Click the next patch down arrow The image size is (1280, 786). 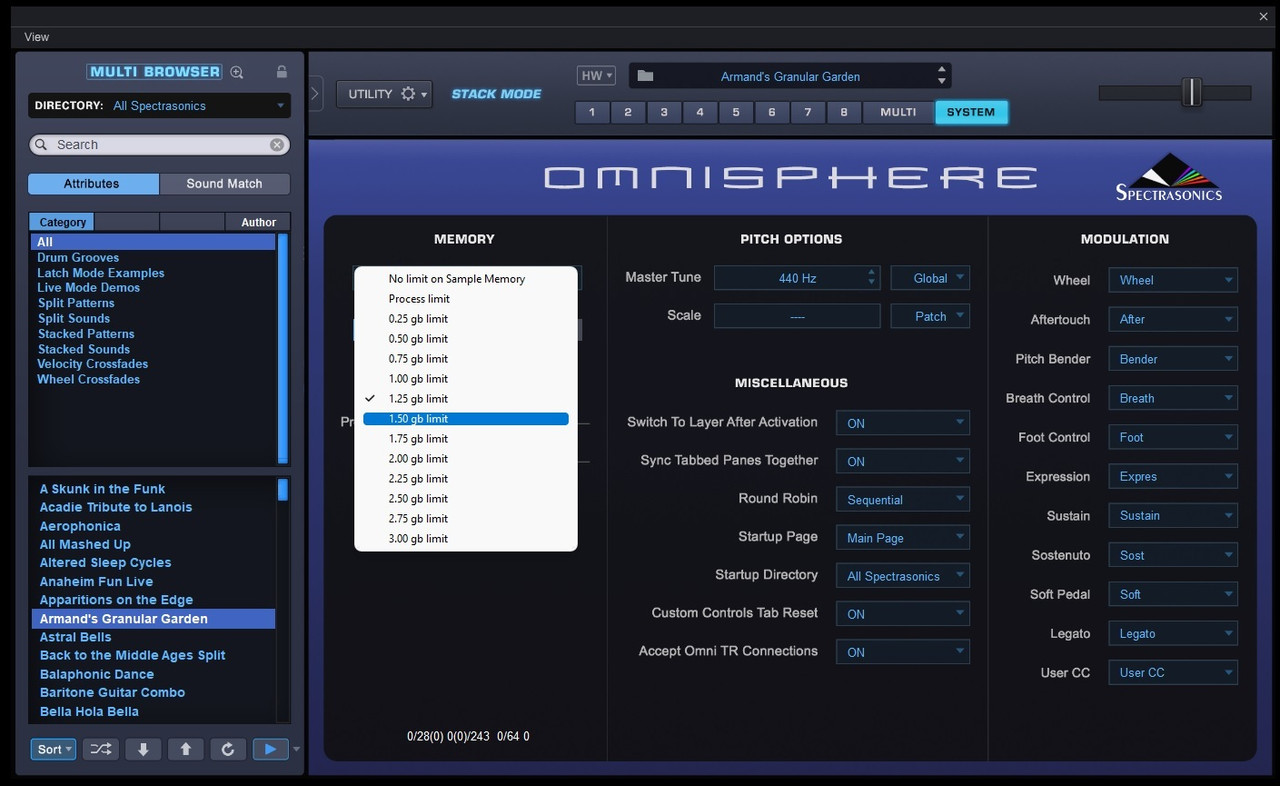pos(143,749)
